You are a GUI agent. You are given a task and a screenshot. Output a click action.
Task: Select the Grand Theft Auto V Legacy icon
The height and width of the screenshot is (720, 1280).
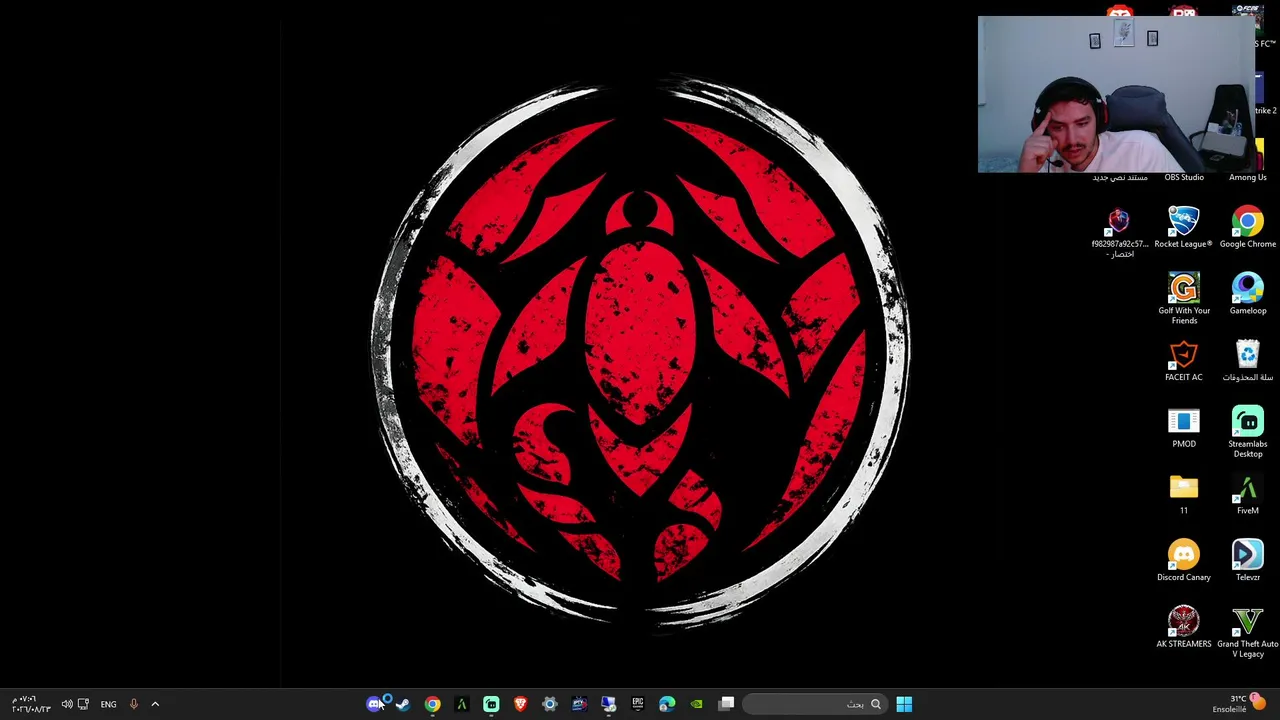1248,632
